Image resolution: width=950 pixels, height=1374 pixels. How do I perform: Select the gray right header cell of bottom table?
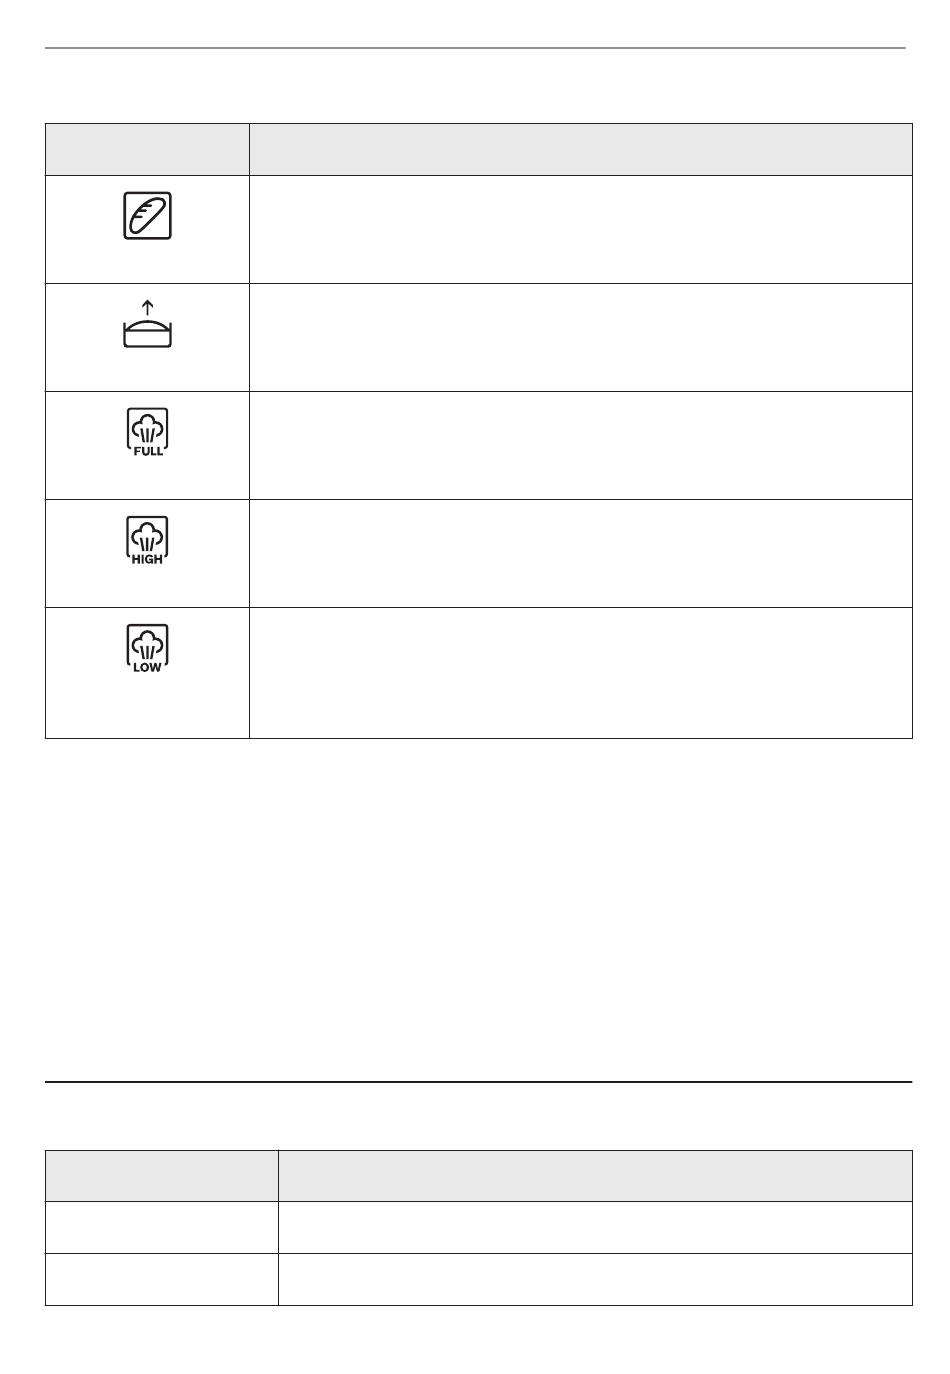596,1176
